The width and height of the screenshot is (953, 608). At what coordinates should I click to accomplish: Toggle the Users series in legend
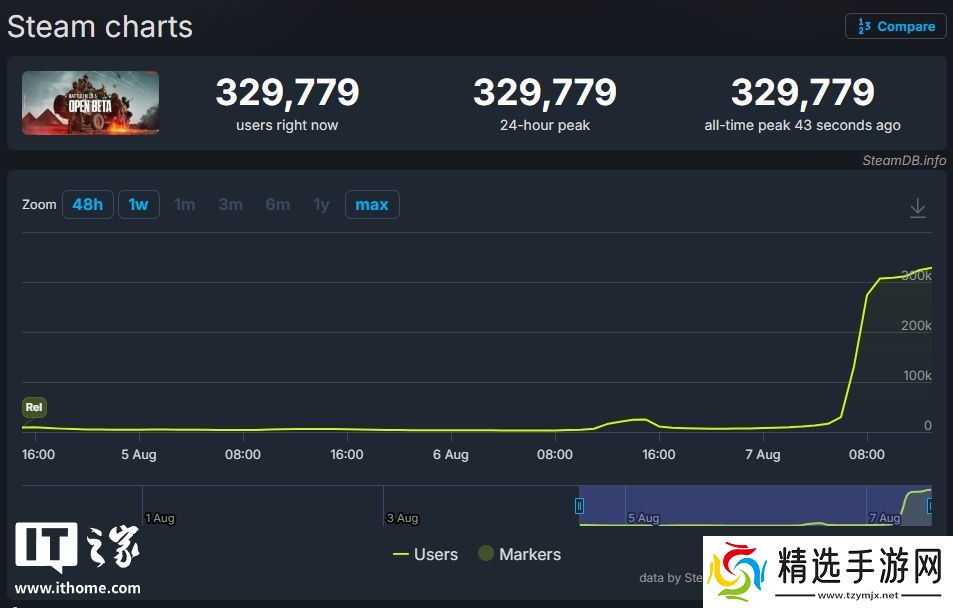click(x=425, y=554)
